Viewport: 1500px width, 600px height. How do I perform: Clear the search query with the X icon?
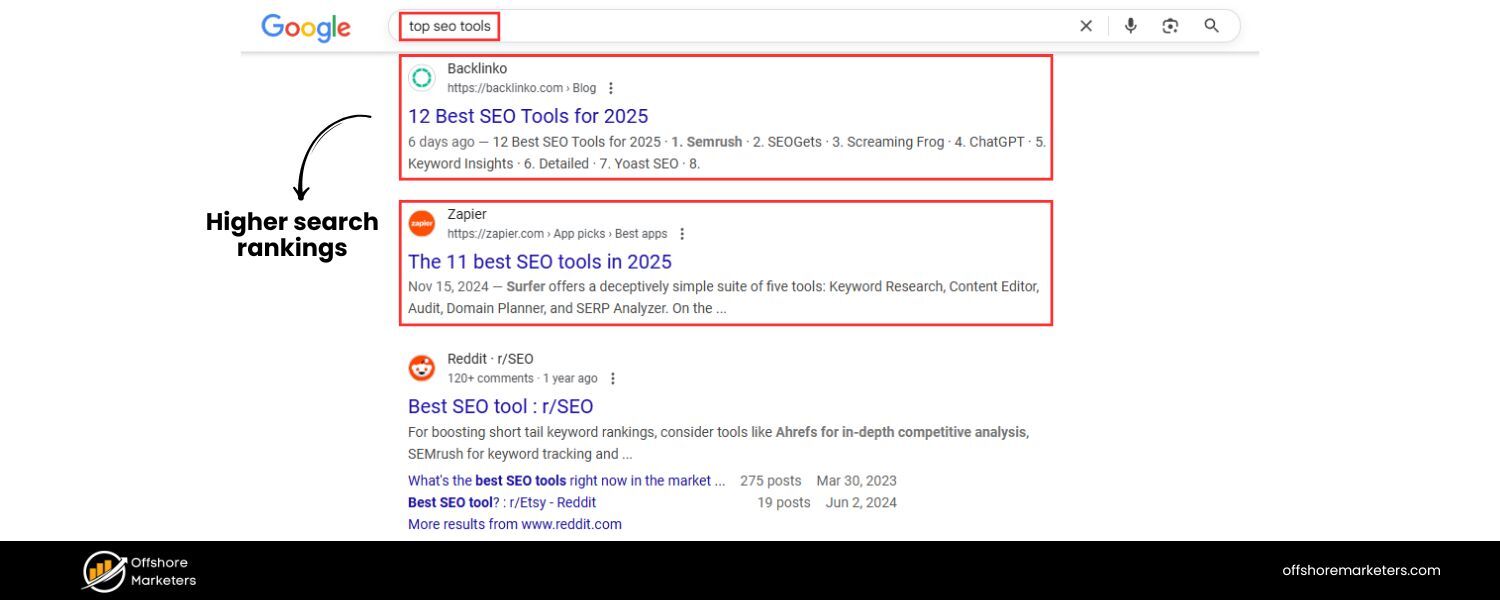(1086, 25)
